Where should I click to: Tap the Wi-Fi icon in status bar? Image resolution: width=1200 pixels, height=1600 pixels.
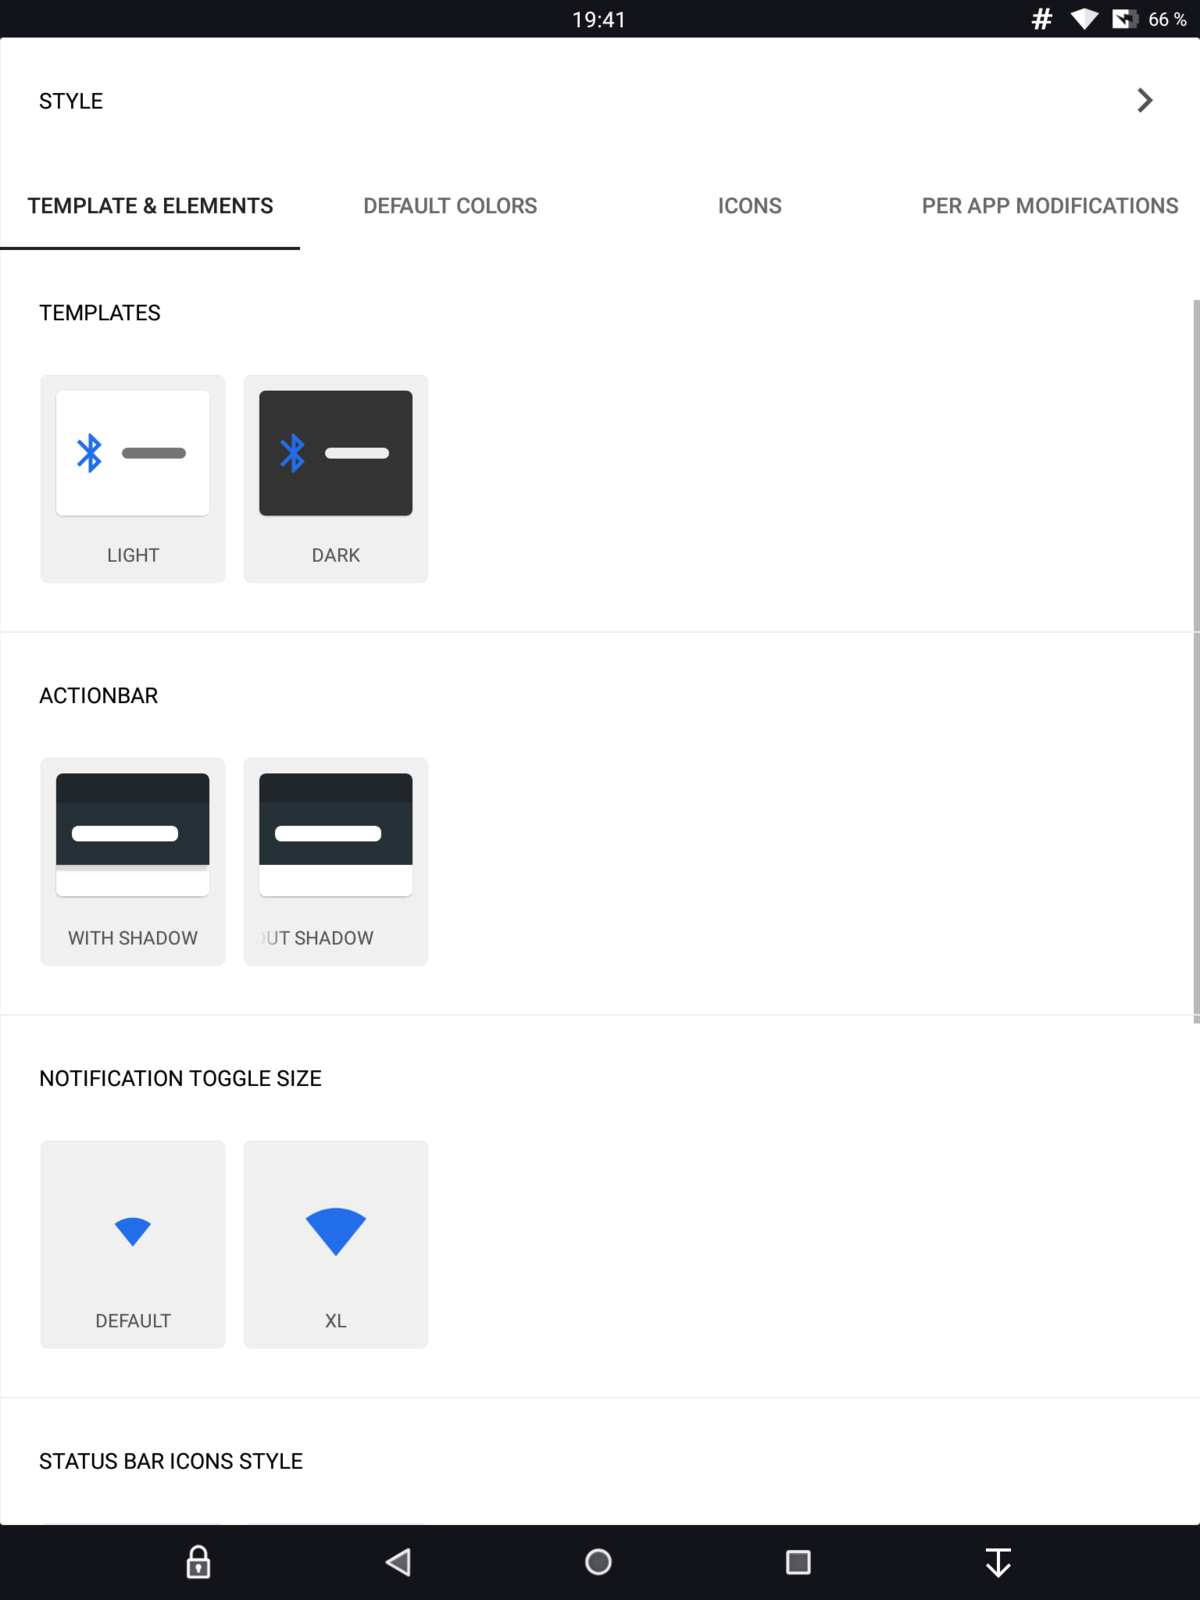(x=1083, y=19)
